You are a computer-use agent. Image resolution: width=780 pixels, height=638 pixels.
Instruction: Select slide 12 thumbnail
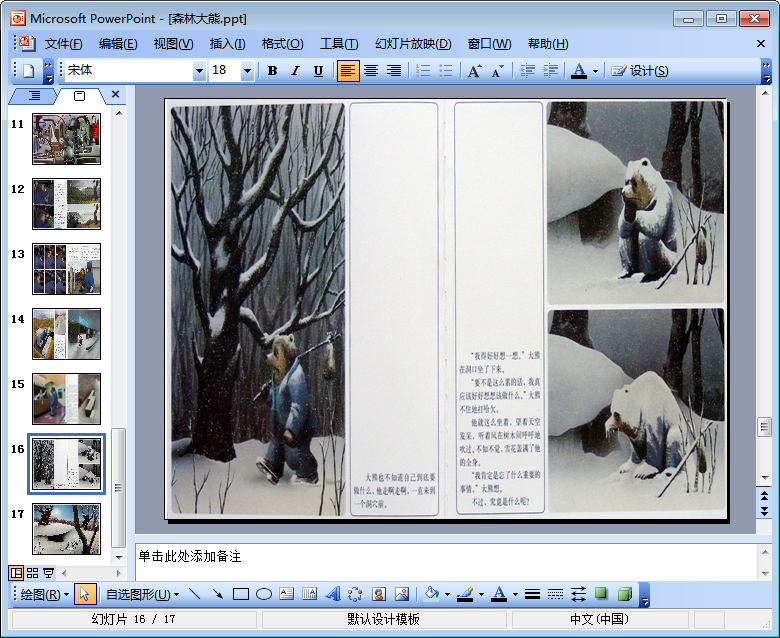tap(67, 204)
